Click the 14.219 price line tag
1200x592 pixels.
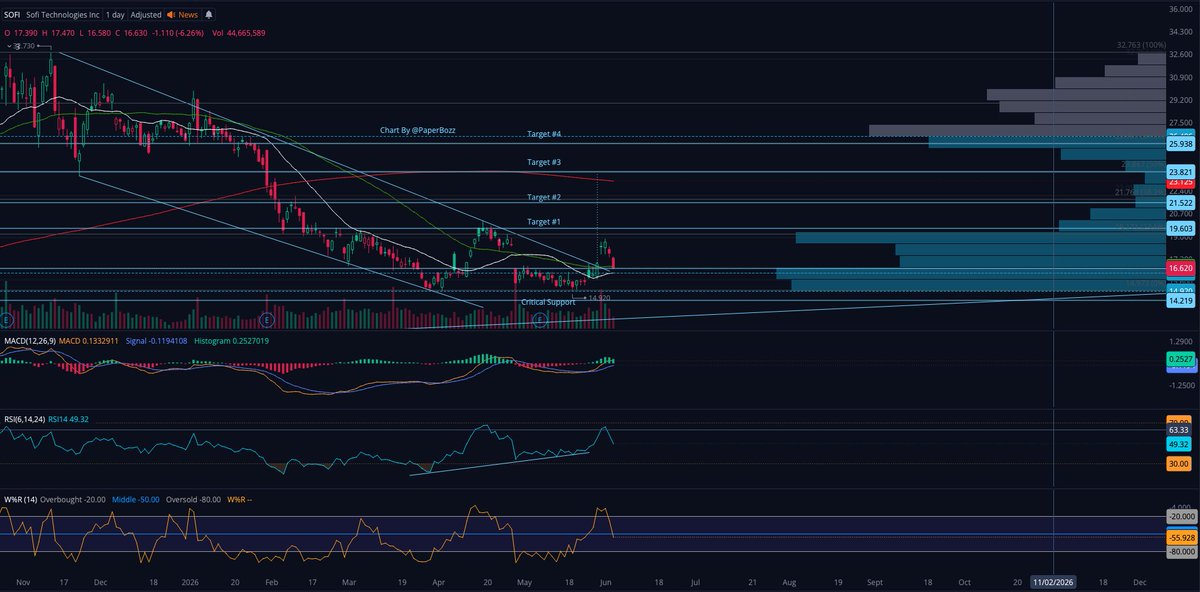point(1181,300)
